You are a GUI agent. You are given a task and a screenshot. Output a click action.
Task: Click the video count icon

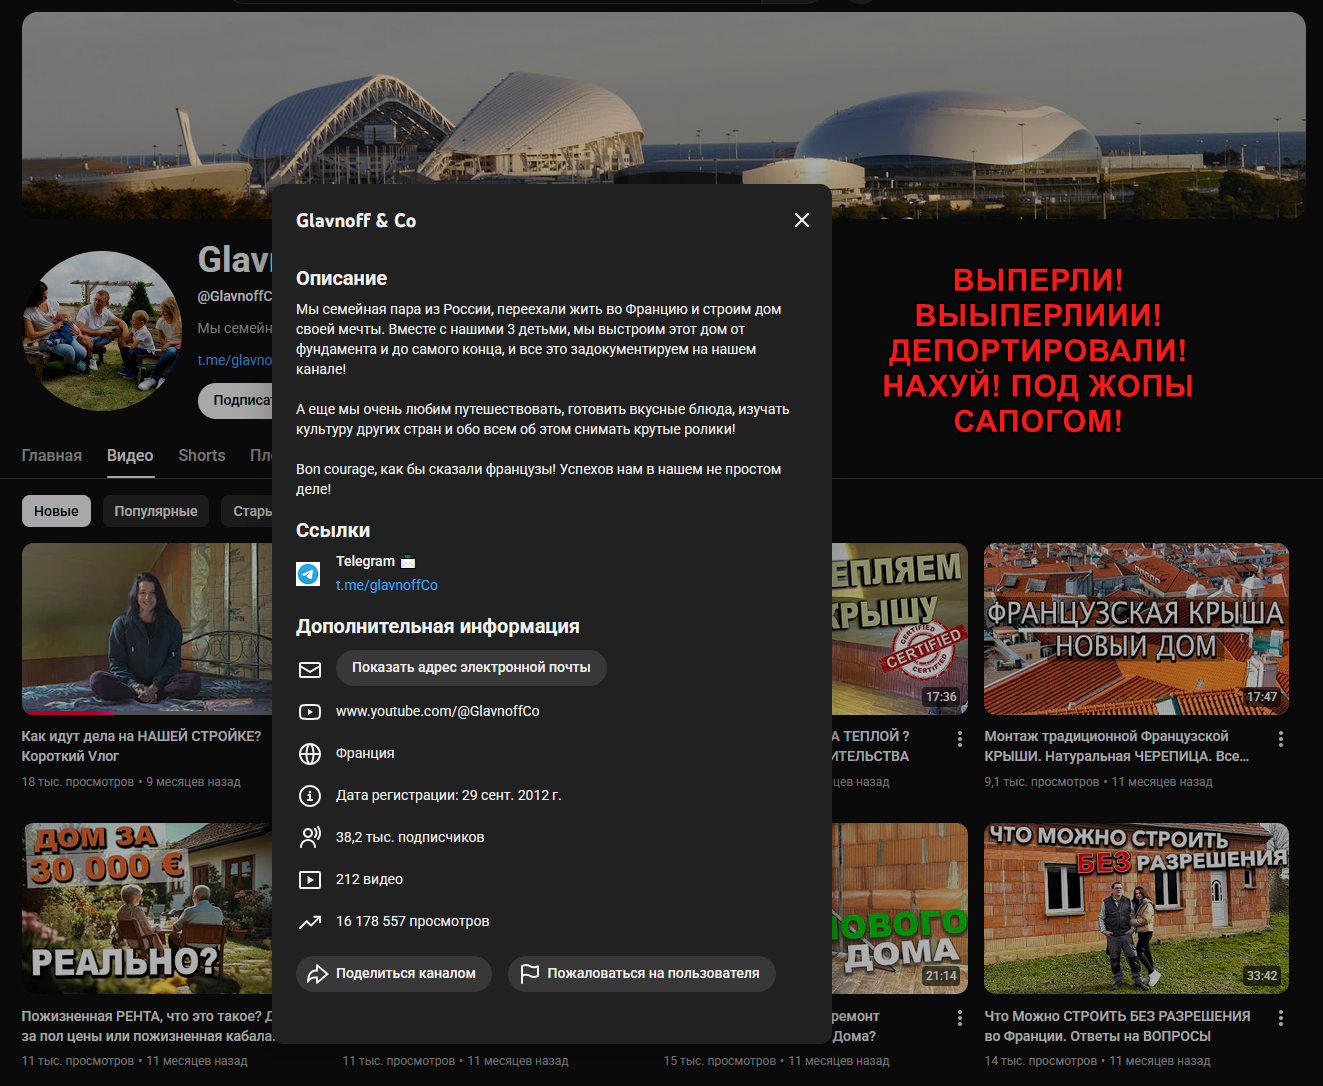click(x=310, y=880)
